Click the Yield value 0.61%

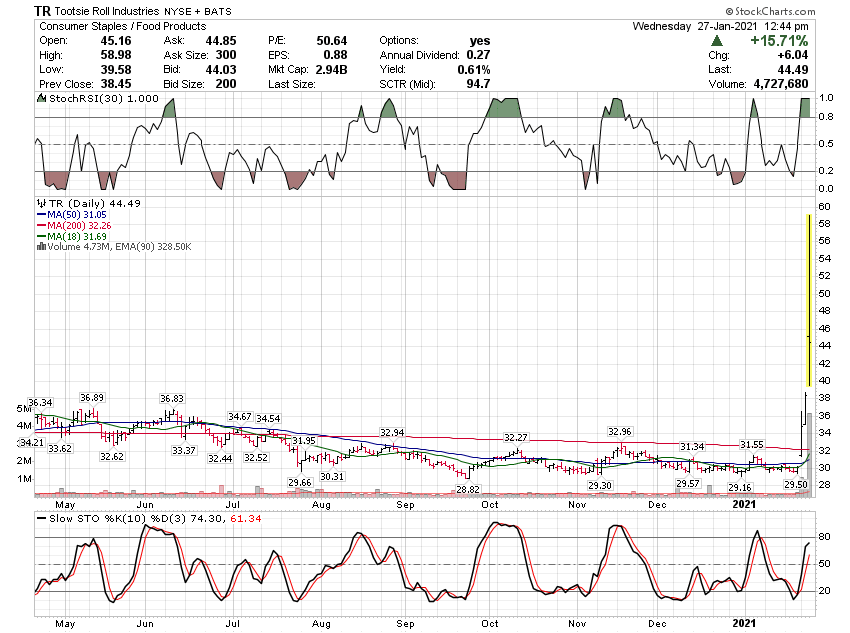pyautogui.click(x=474, y=69)
